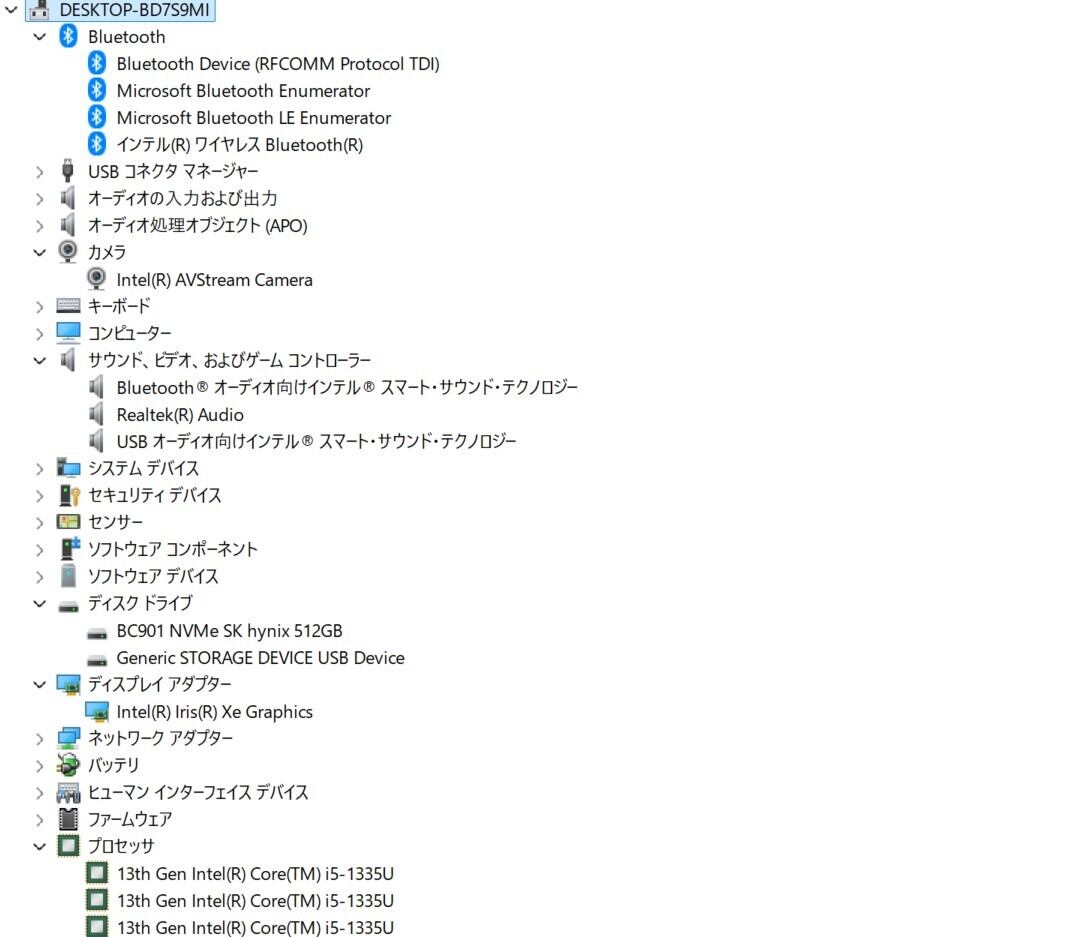
Task: Click the monitor icon beside コンピューター
Action: (68, 333)
